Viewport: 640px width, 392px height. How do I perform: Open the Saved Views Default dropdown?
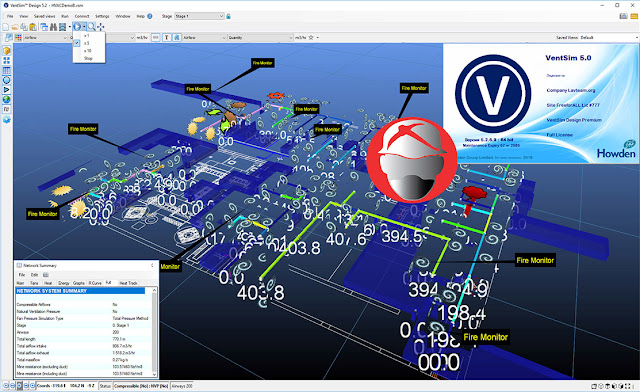pyautogui.click(x=609, y=38)
